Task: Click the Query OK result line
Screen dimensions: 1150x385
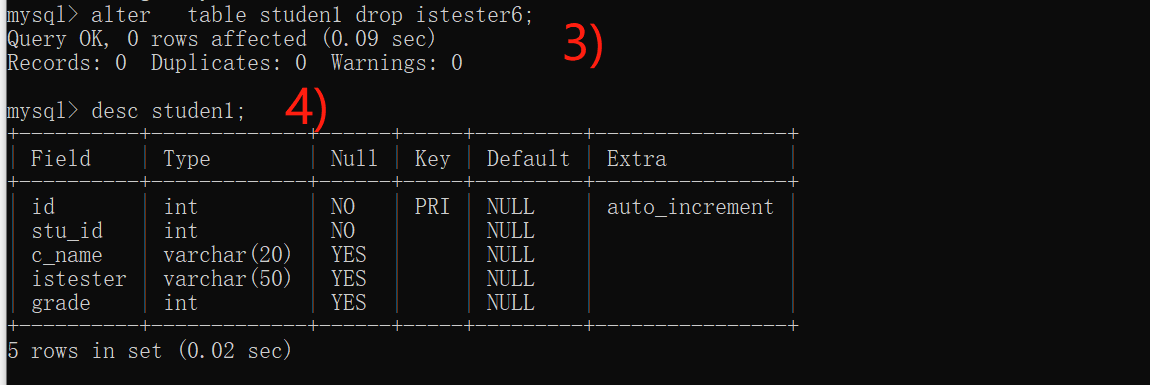Action: click(x=221, y=39)
